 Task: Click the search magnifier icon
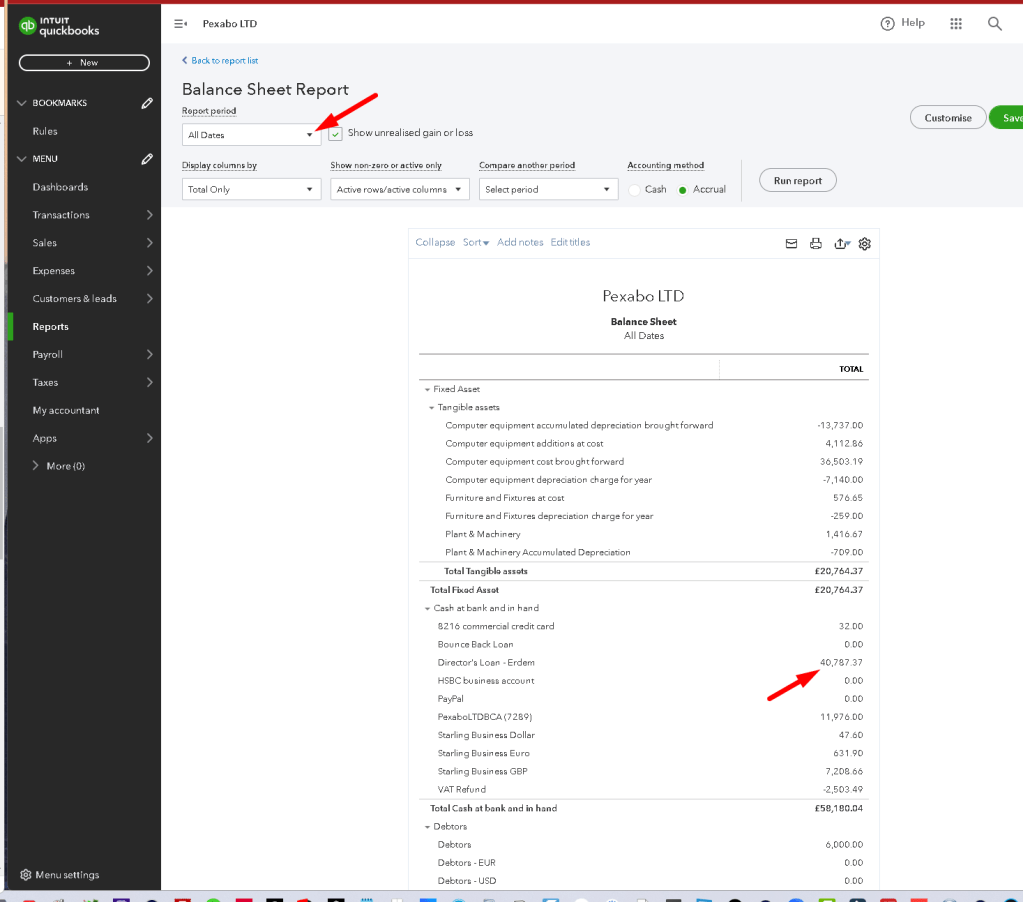point(994,23)
